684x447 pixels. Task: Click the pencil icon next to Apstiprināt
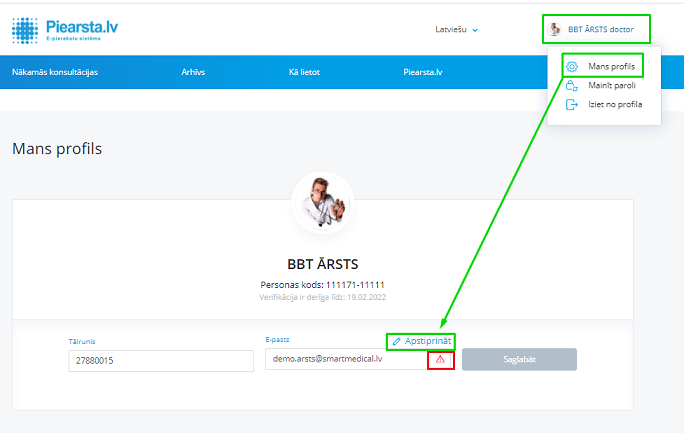(x=396, y=342)
